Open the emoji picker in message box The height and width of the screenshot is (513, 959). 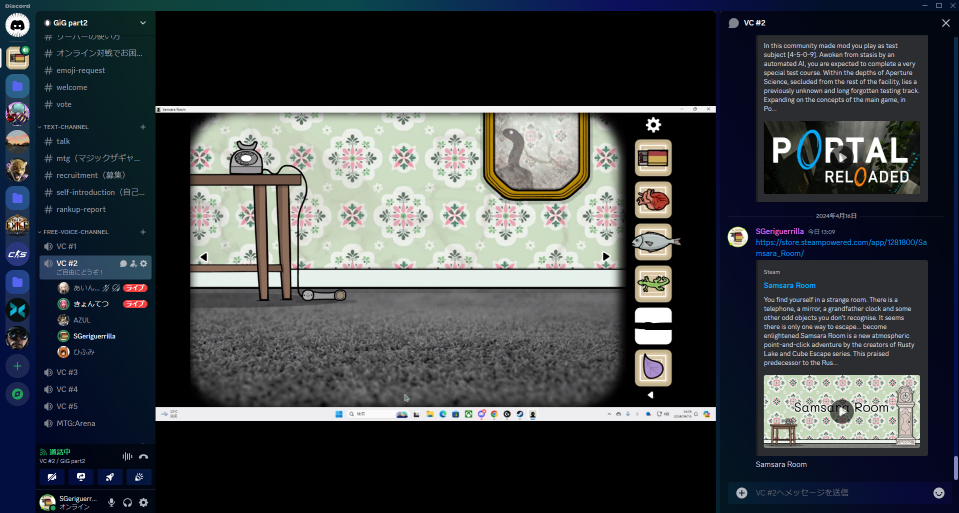pyautogui.click(x=939, y=493)
